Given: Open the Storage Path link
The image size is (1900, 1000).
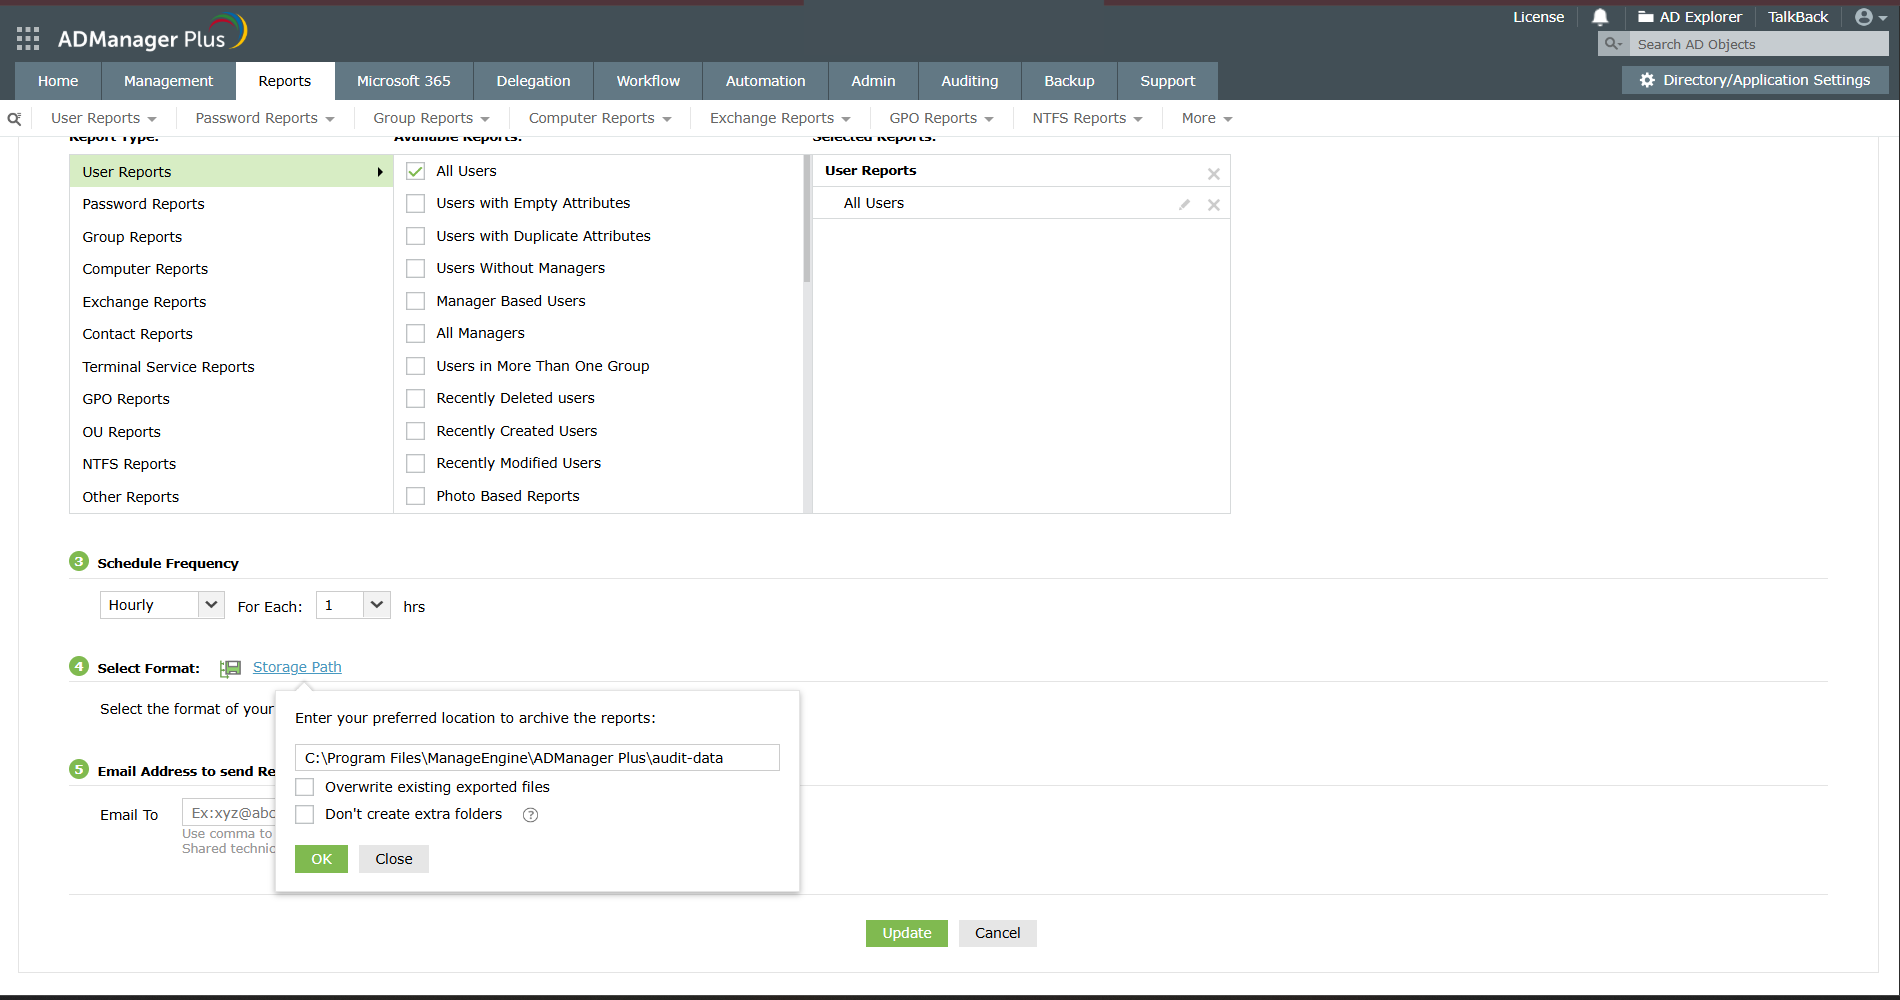Looking at the screenshot, I should pyautogui.click(x=297, y=667).
